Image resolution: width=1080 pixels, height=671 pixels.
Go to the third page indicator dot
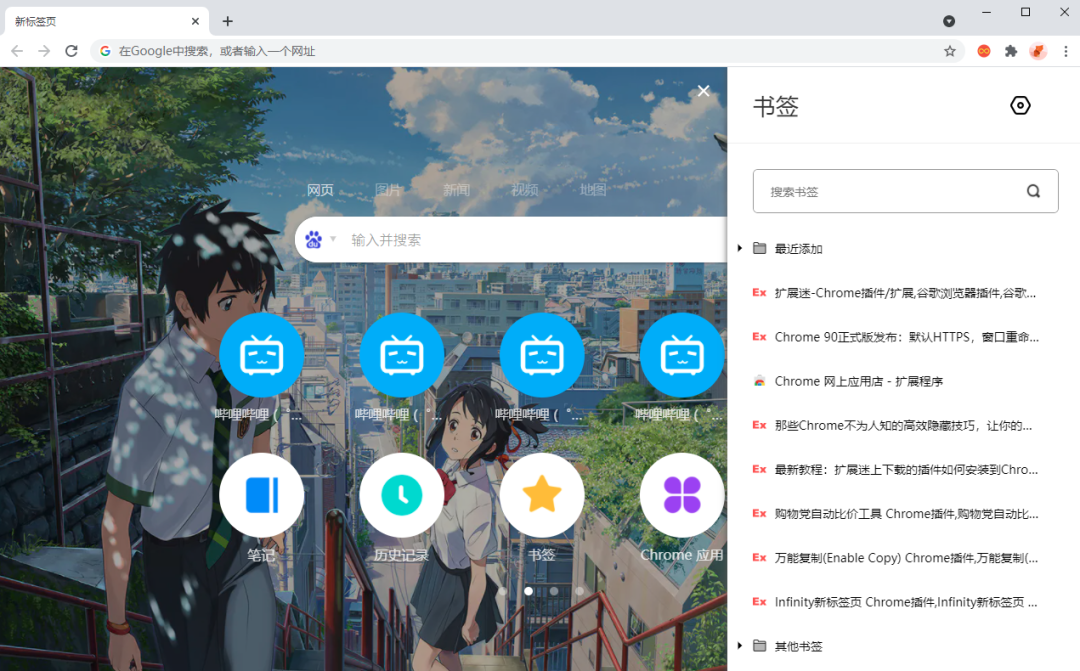tap(554, 591)
